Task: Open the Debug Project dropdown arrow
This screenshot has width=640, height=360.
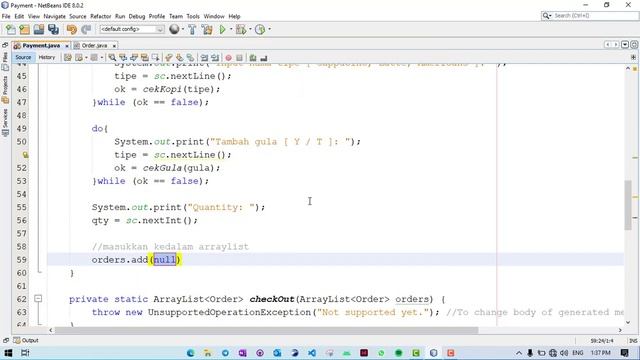Action: click(250, 29)
